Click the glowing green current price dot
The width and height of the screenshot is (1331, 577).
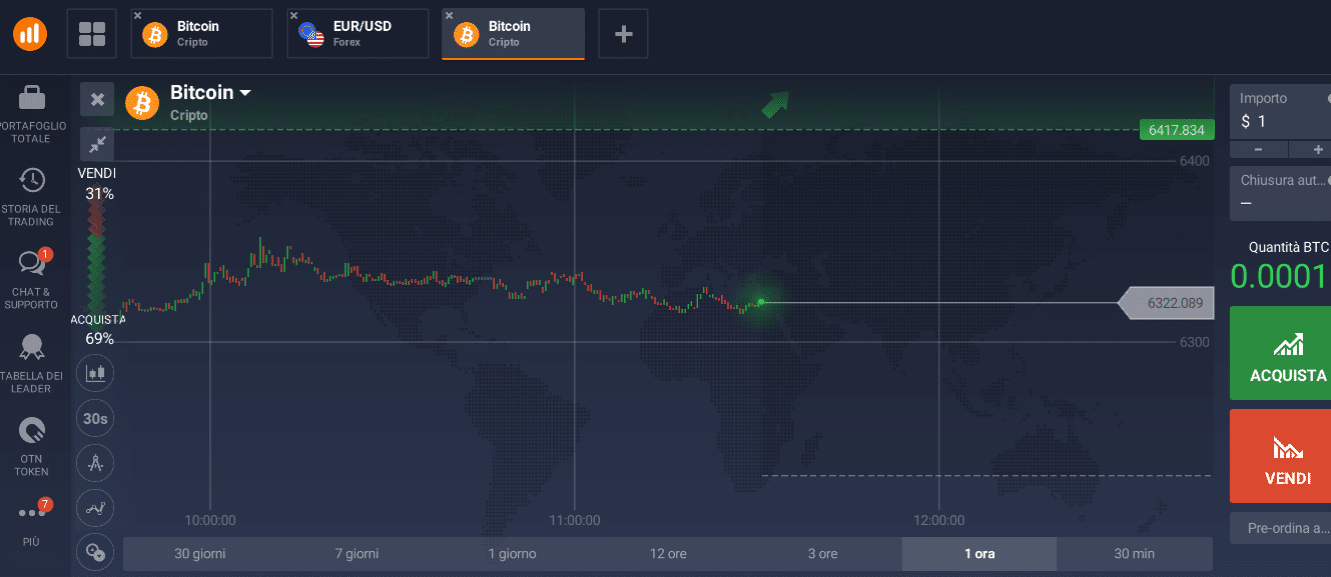tap(761, 302)
